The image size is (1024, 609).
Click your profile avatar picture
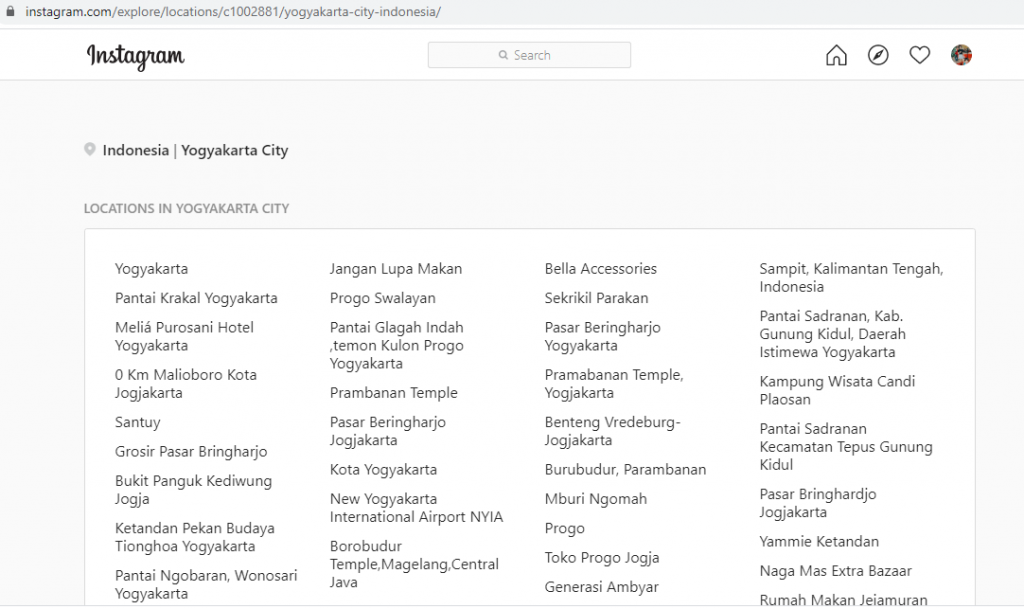960,55
